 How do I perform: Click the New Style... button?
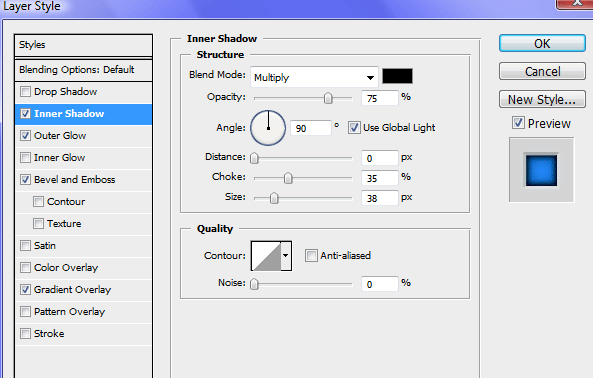point(542,99)
